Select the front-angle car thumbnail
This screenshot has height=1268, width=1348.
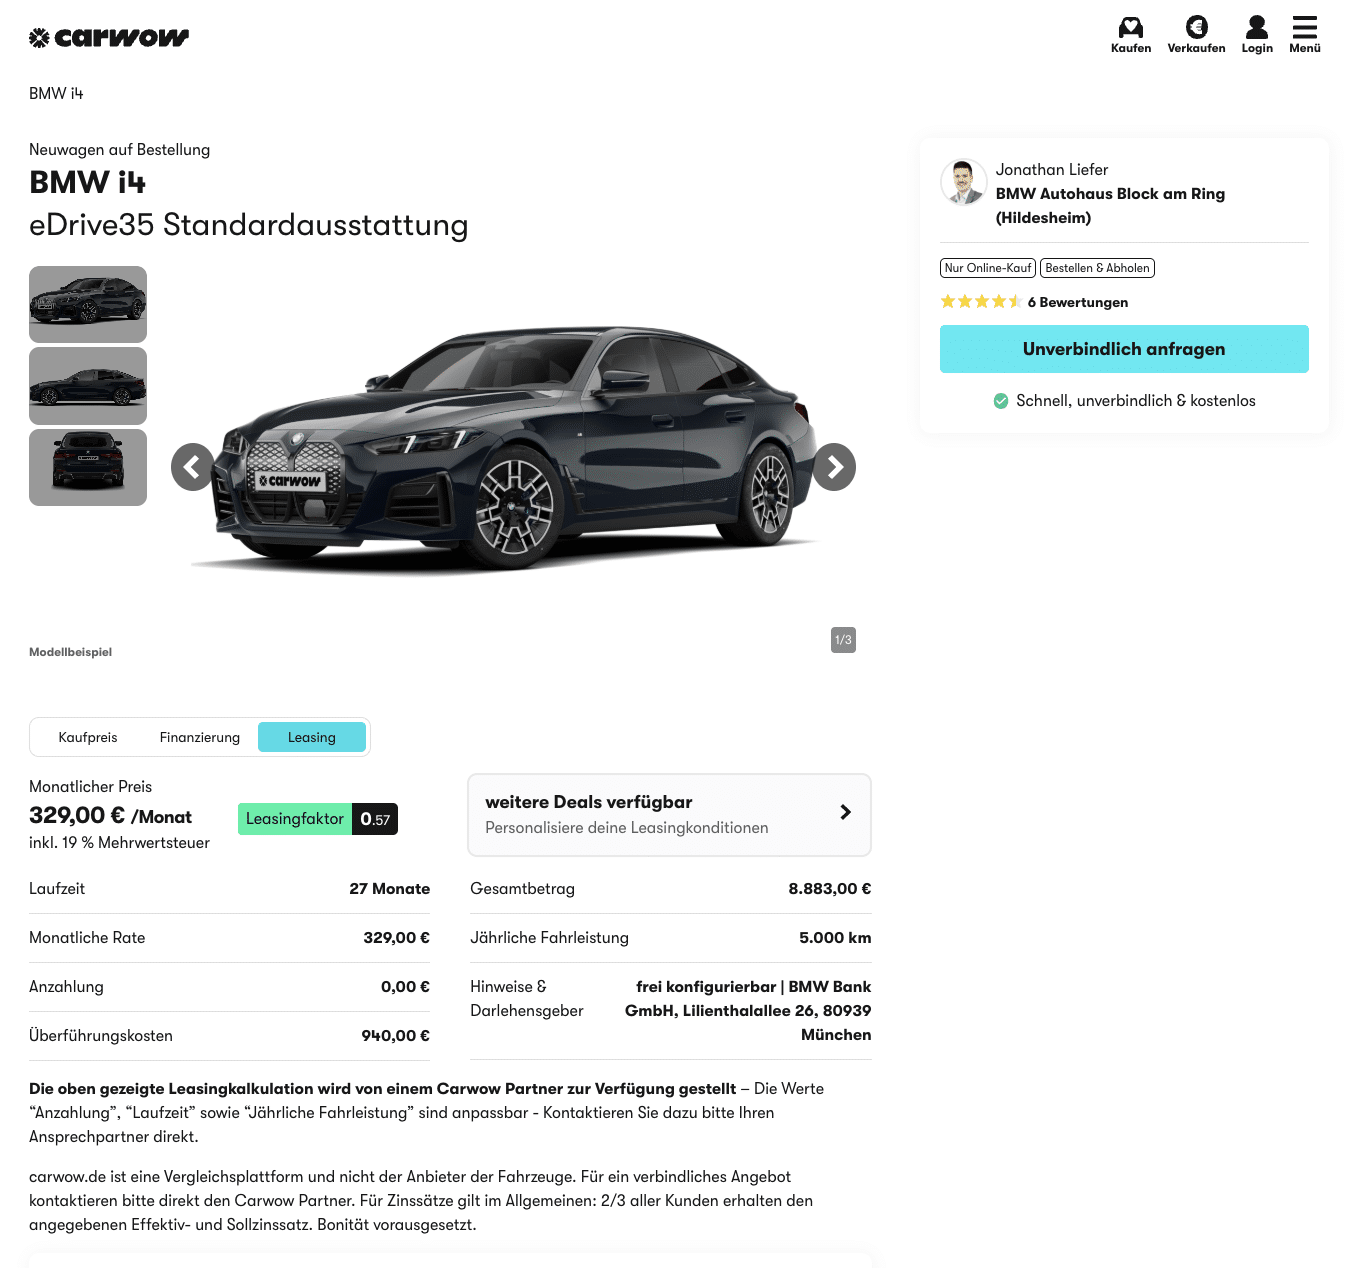pos(88,304)
